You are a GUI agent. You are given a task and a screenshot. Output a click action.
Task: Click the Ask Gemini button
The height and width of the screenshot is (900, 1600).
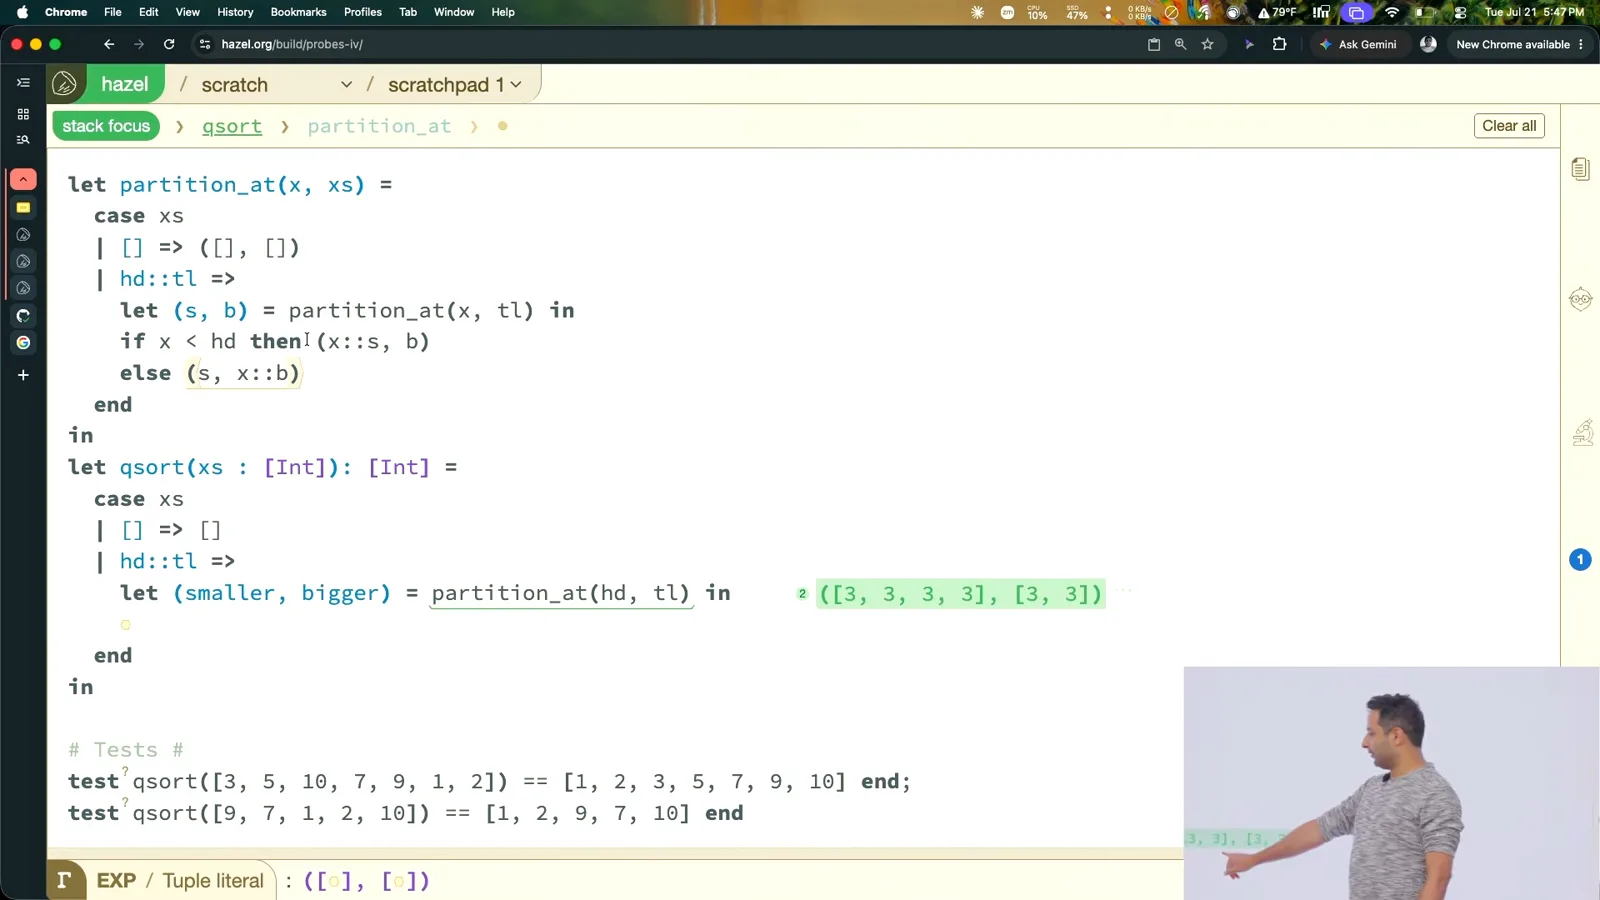point(1358,44)
